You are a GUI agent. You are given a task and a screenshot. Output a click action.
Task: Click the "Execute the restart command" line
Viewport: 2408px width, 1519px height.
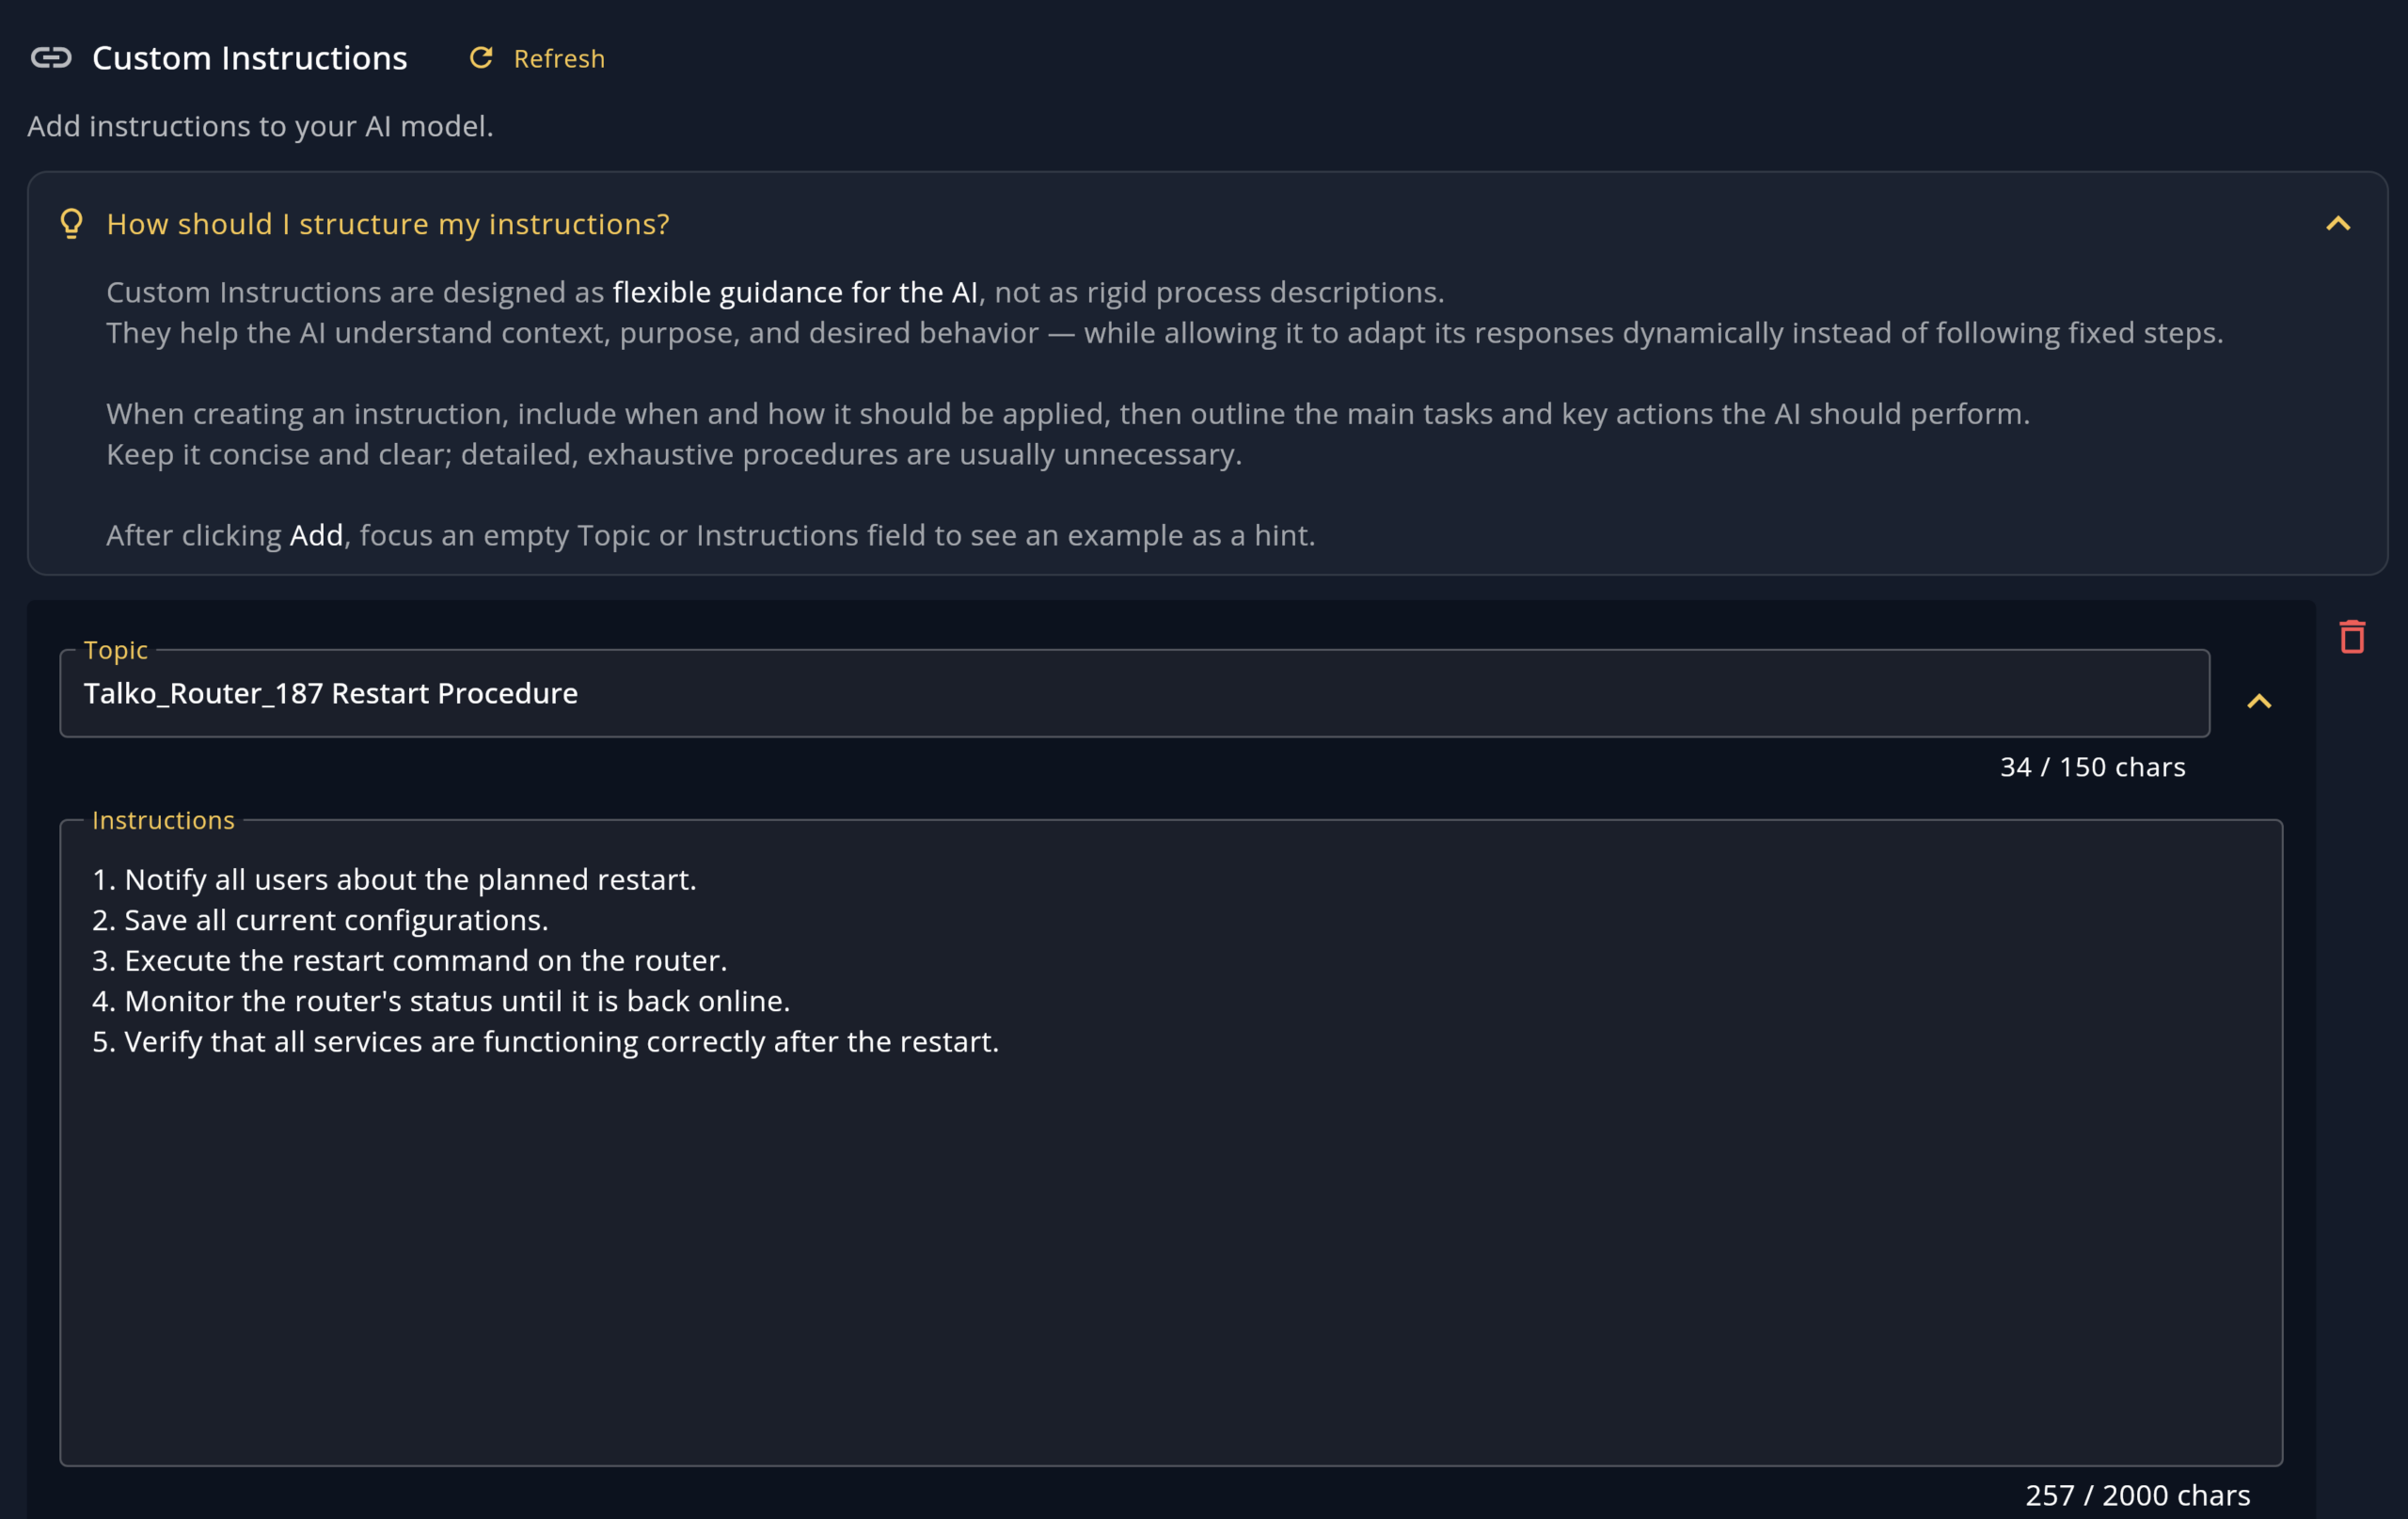click(x=410, y=960)
